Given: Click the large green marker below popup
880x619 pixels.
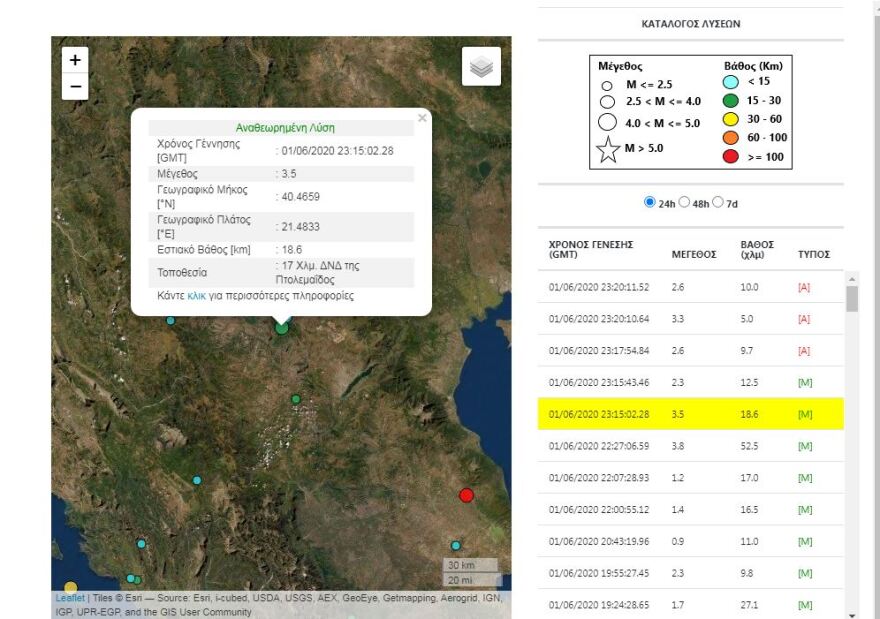Looking at the screenshot, I should [x=282, y=327].
